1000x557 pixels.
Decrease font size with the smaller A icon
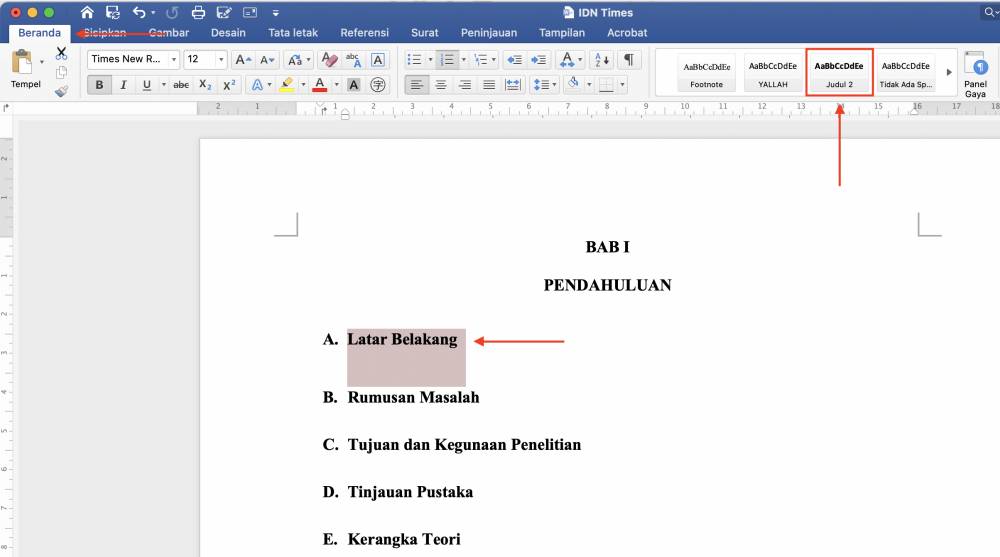coord(267,59)
